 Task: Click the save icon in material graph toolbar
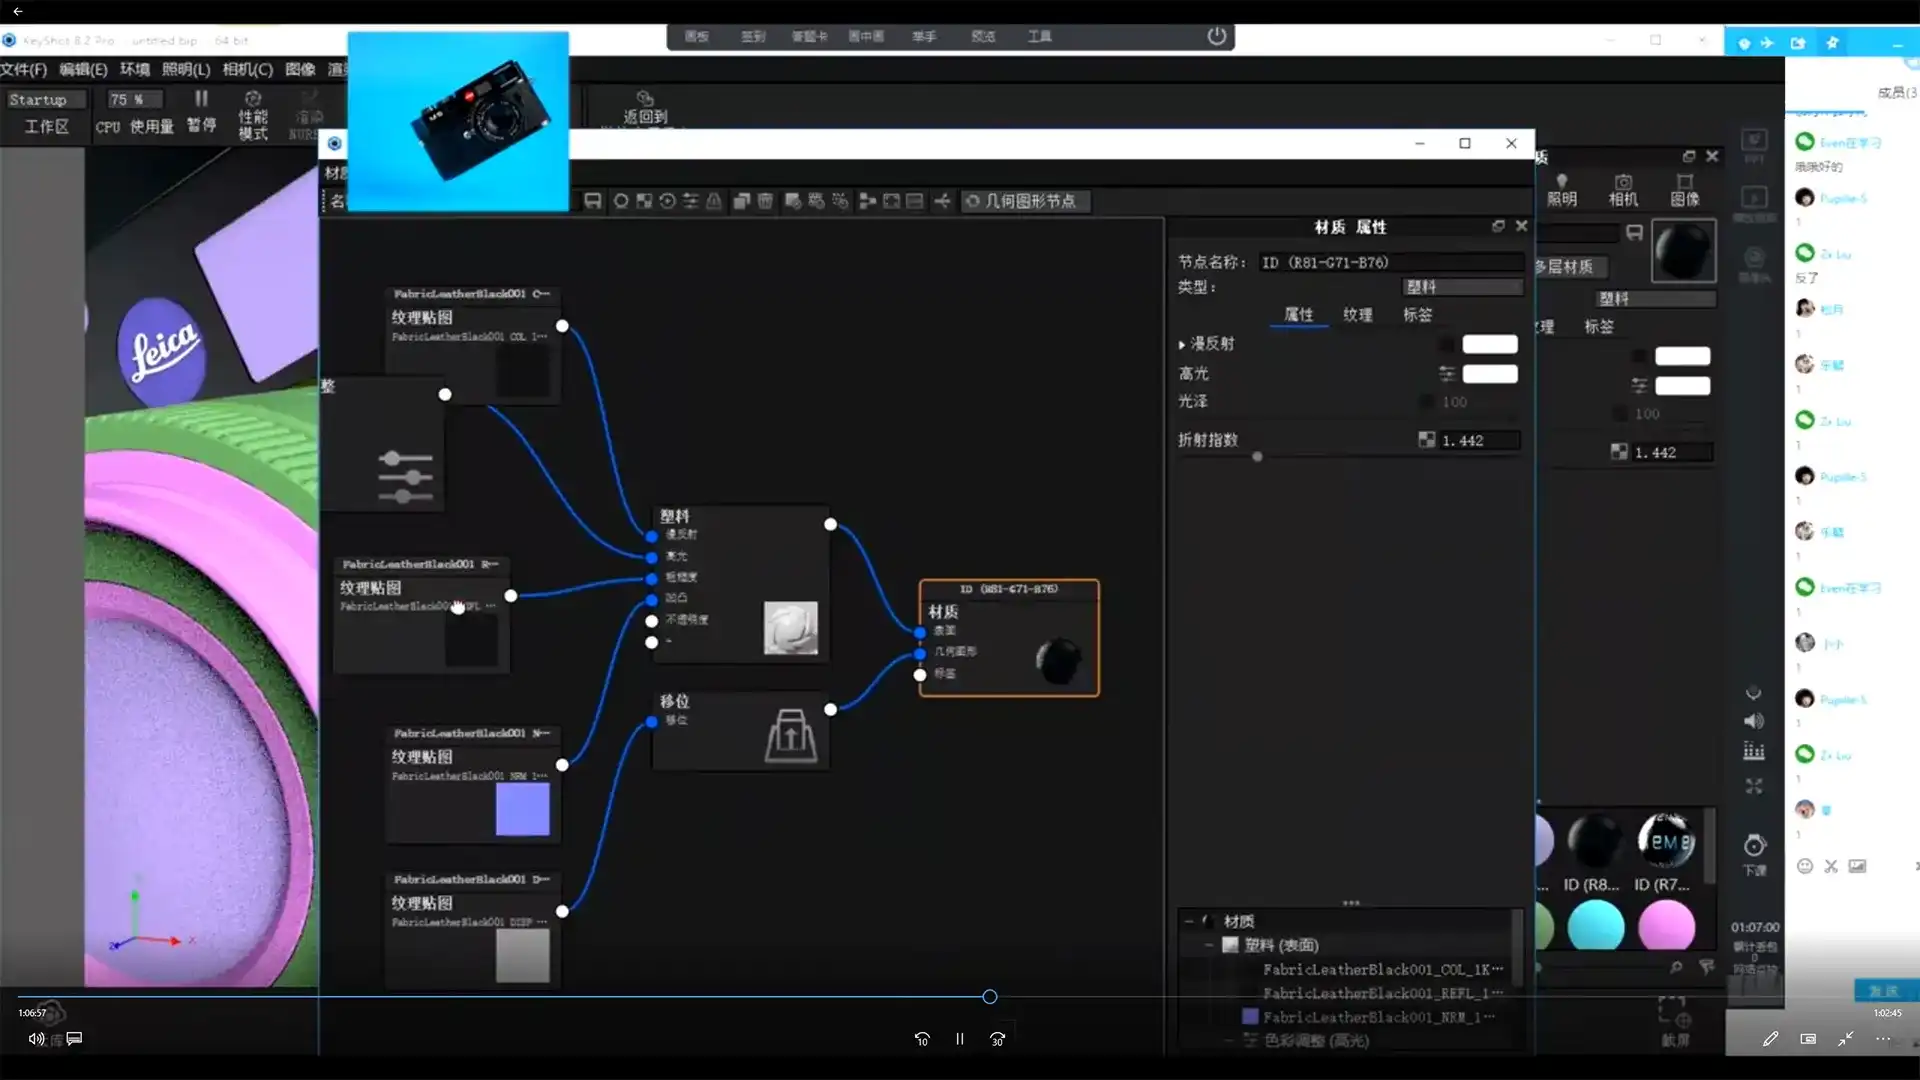pos(593,201)
